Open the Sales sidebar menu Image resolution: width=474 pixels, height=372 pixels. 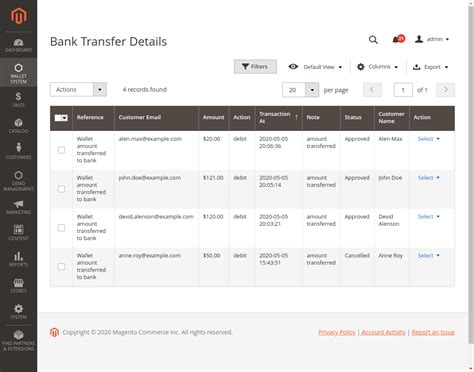pos(18,100)
